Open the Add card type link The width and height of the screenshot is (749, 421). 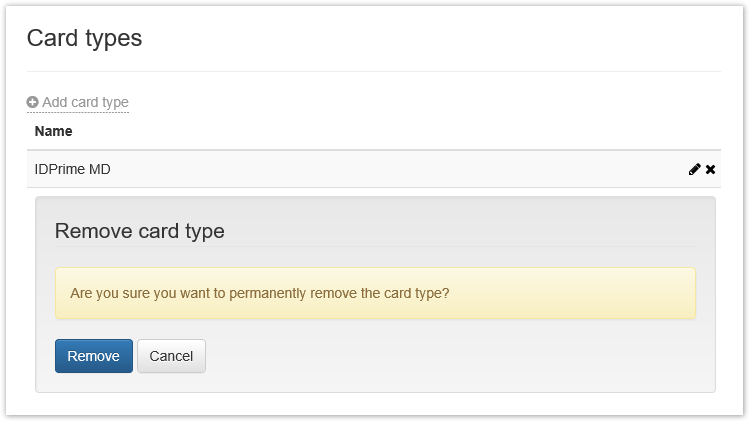coord(85,102)
